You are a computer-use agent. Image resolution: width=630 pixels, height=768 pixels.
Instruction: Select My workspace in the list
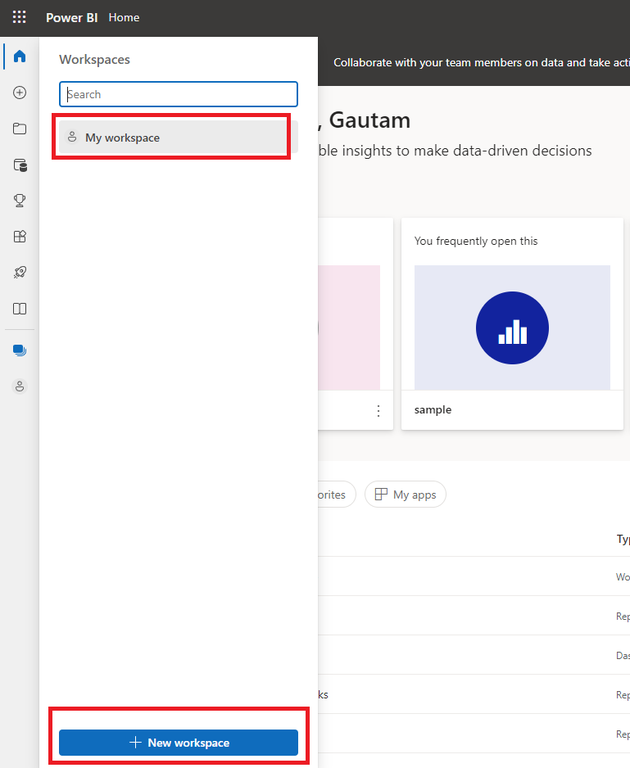pos(178,138)
